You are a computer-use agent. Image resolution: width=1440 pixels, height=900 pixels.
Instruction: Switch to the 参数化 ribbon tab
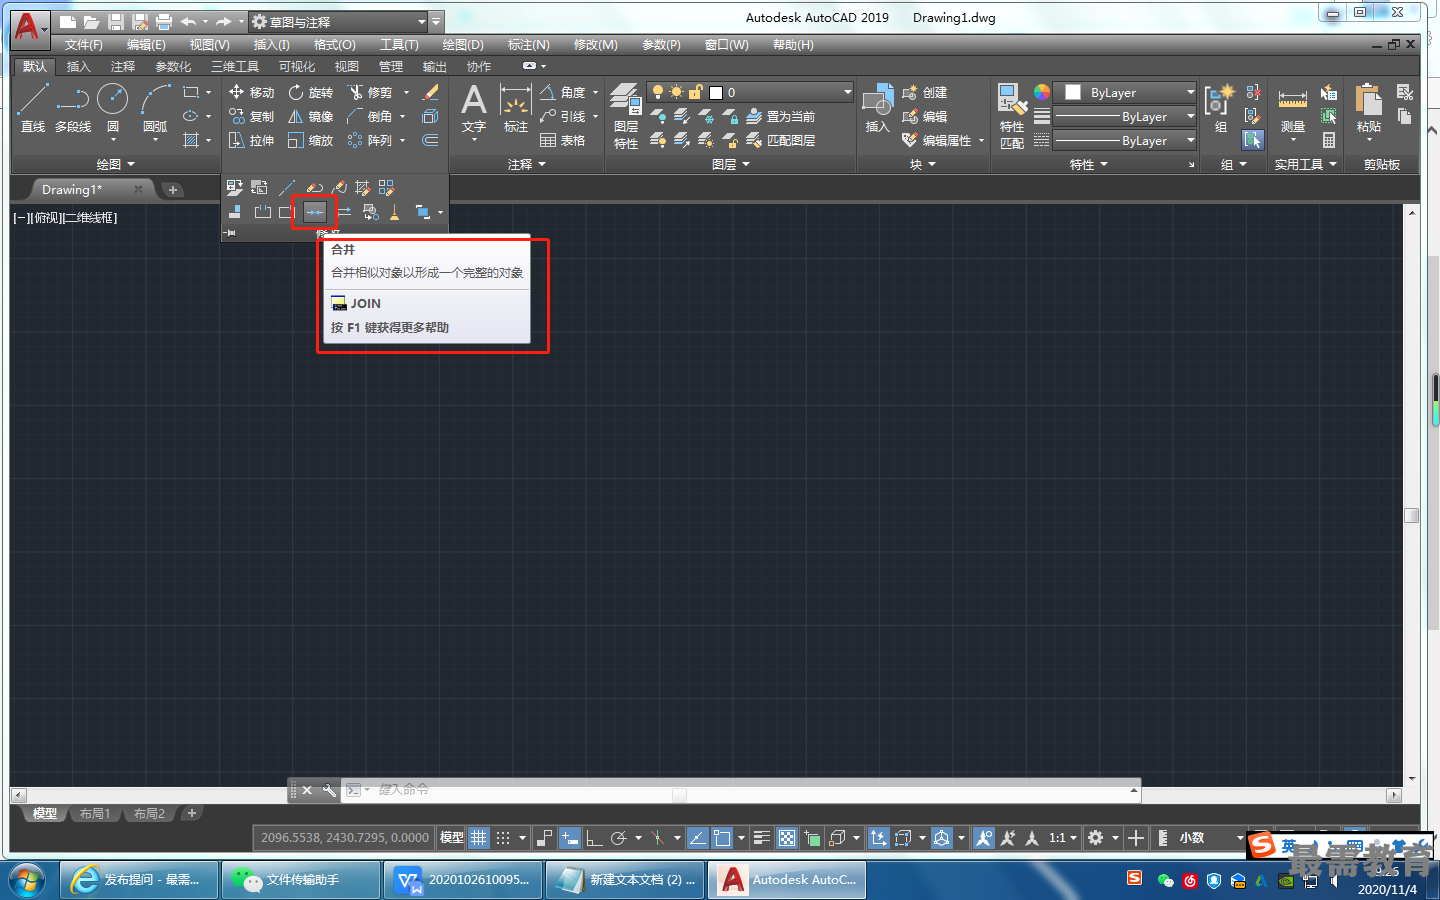pos(173,66)
